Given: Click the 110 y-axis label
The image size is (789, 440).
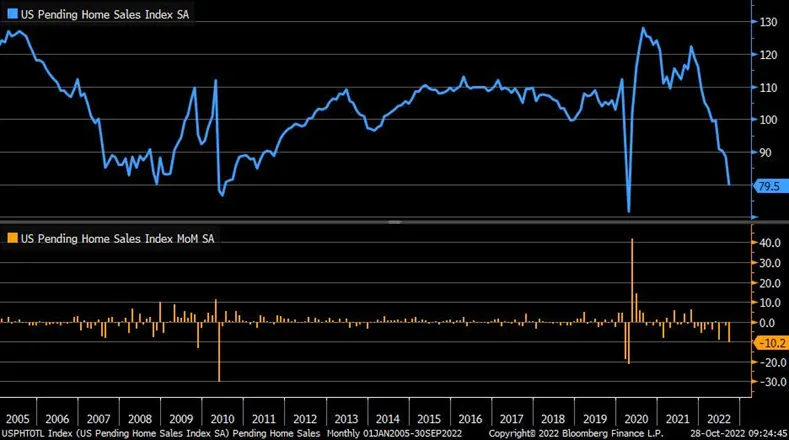Looking at the screenshot, I should pos(768,88).
